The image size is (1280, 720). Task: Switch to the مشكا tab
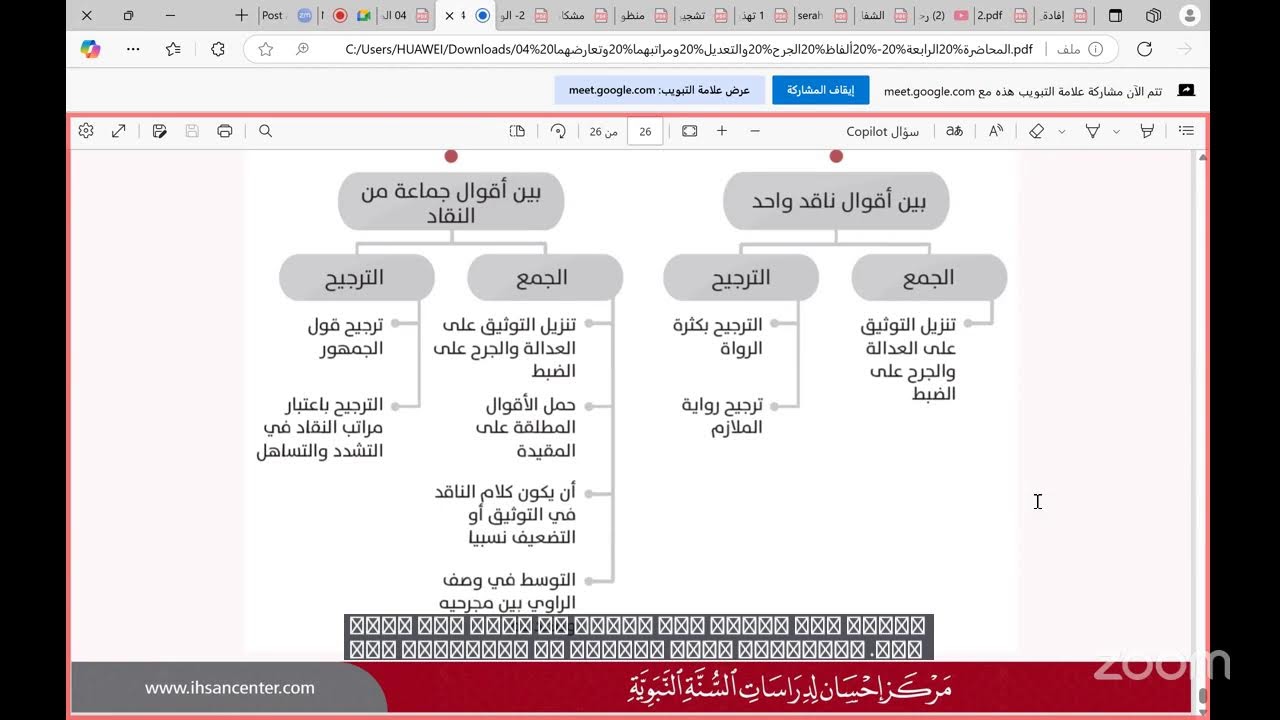(x=583, y=15)
